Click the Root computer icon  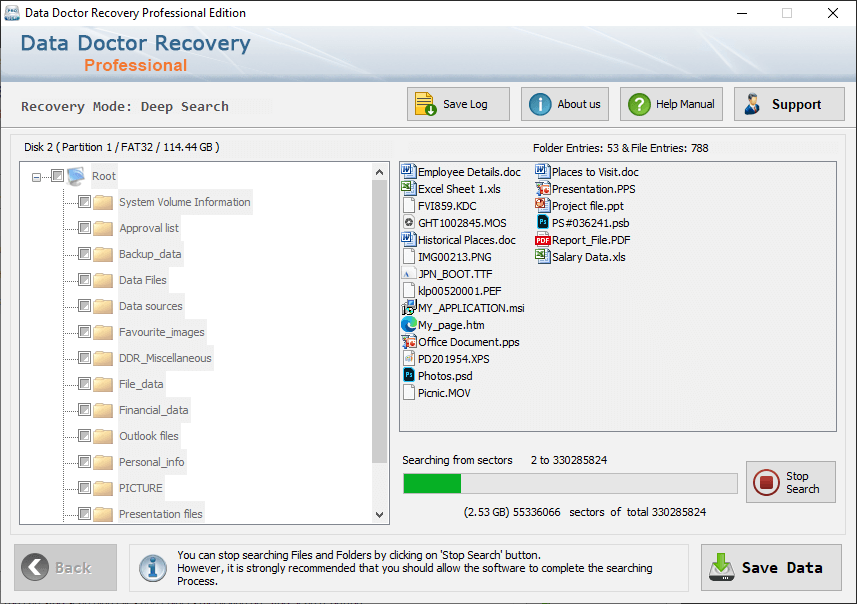point(76,176)
